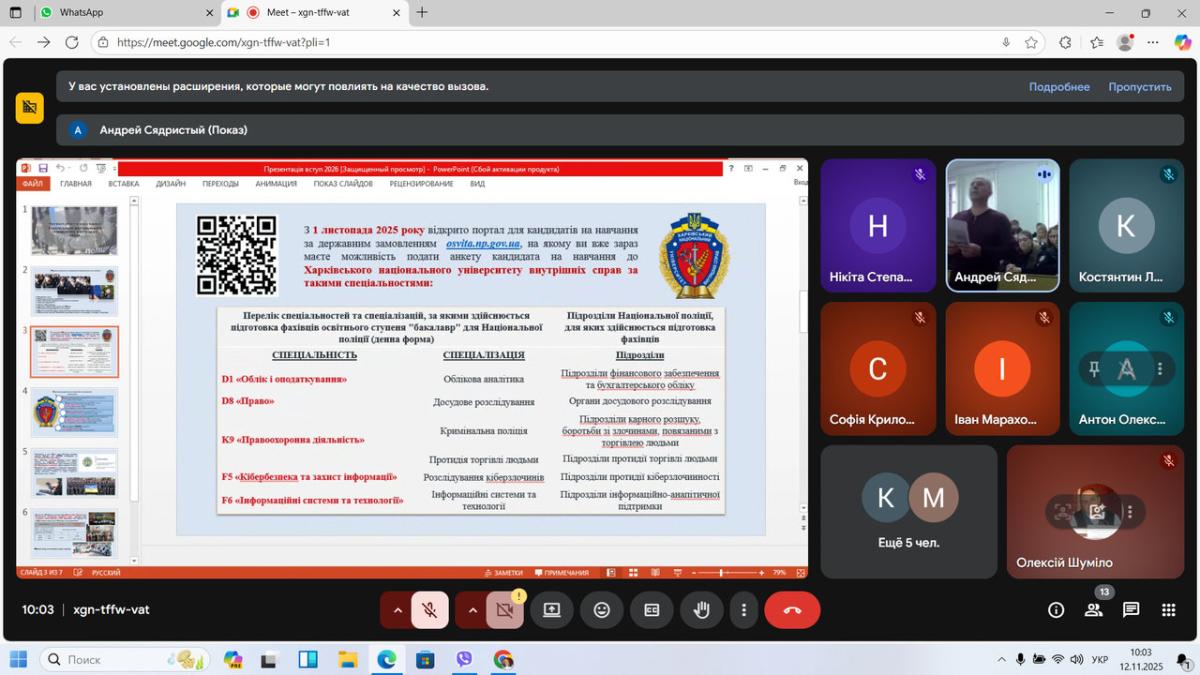This screenshot has width=1200, height=675.
Task: Open the activities grid icon
Action: pyautogui.click(x=1168, y=610)
